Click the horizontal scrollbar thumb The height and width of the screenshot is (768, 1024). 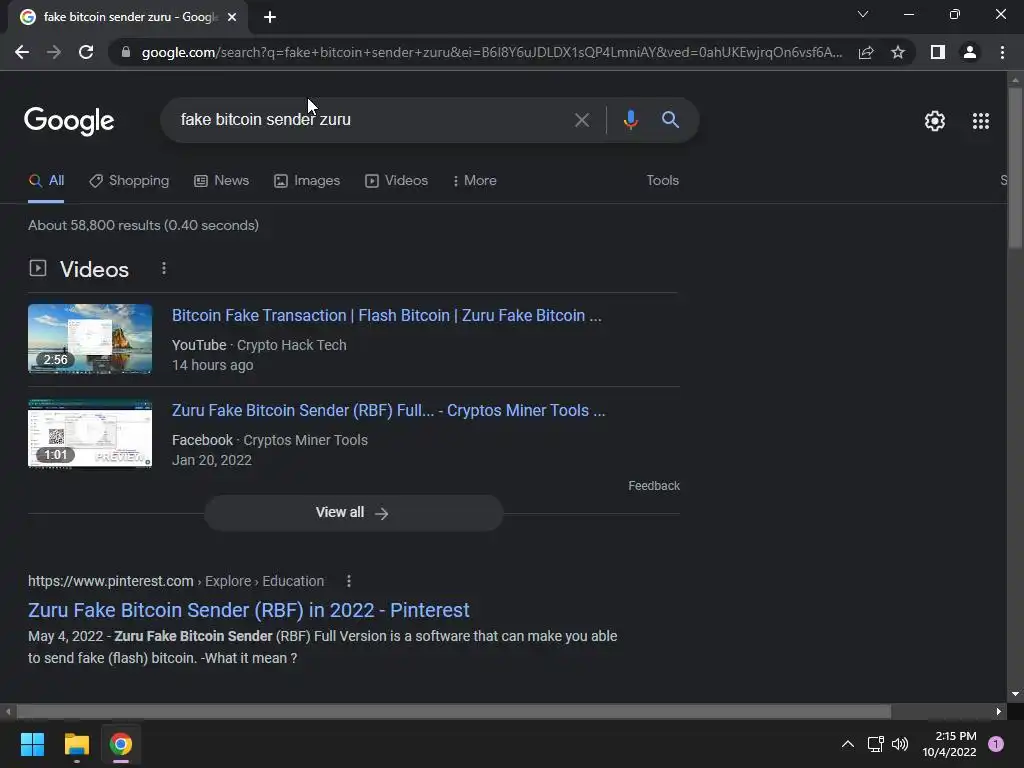coord(453,711)
